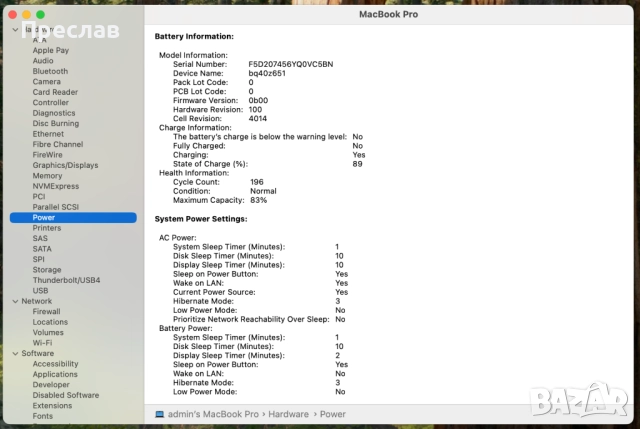This screenshot has height=429, width=640.
Task: Select Fonts under Software
Action: click(43, 416)
